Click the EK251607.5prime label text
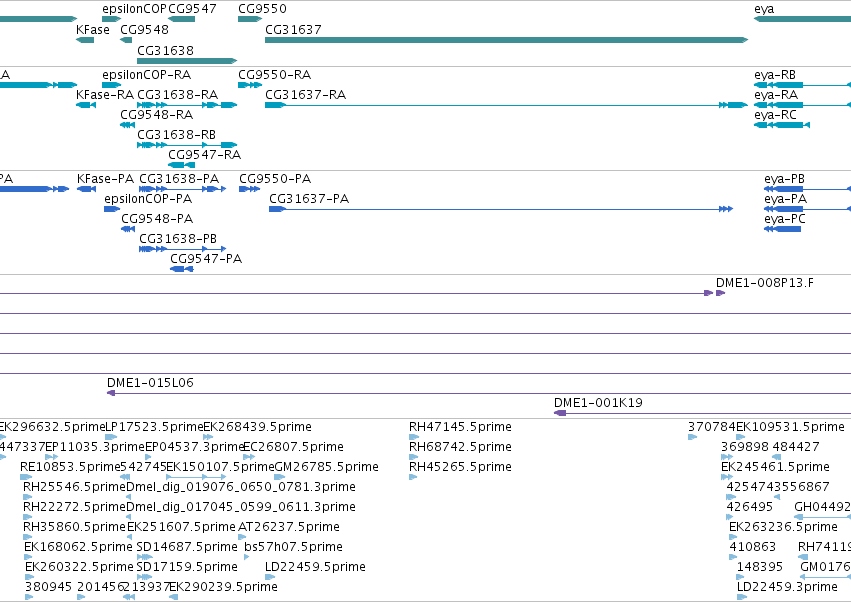Viewport: 851px width, 602px height. [x=181, y=527]
